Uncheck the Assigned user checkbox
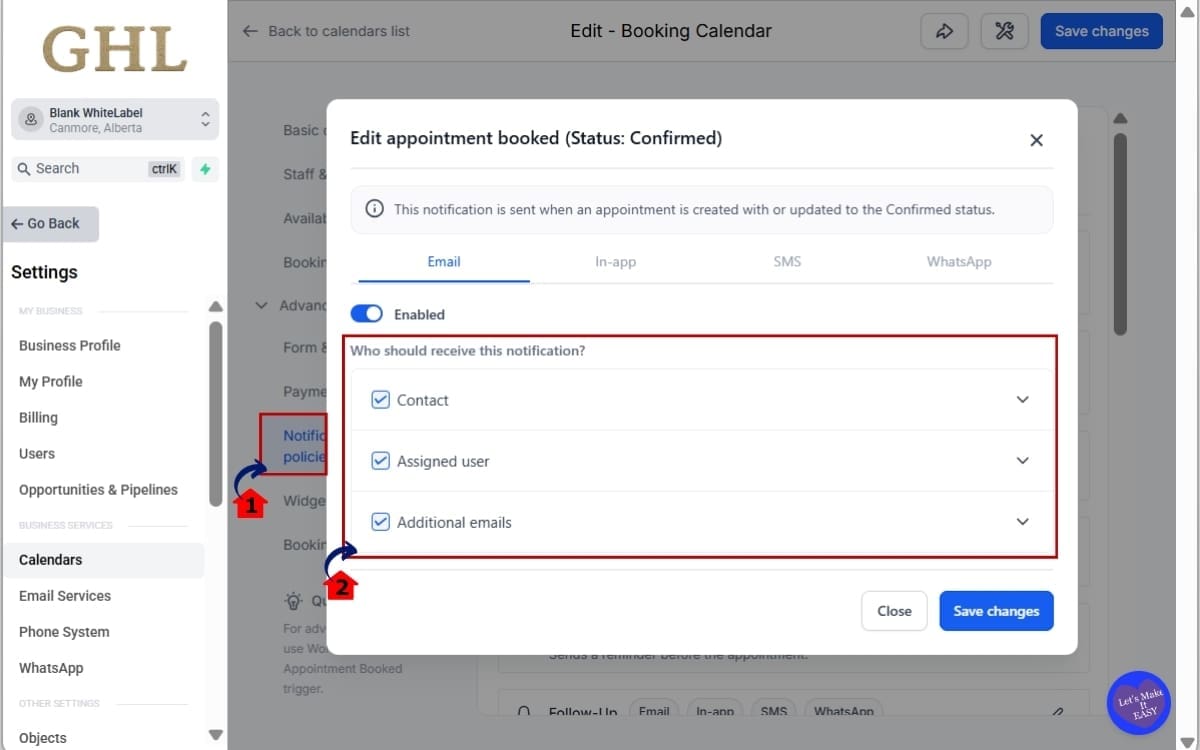1200x750 pixels. 380,461
